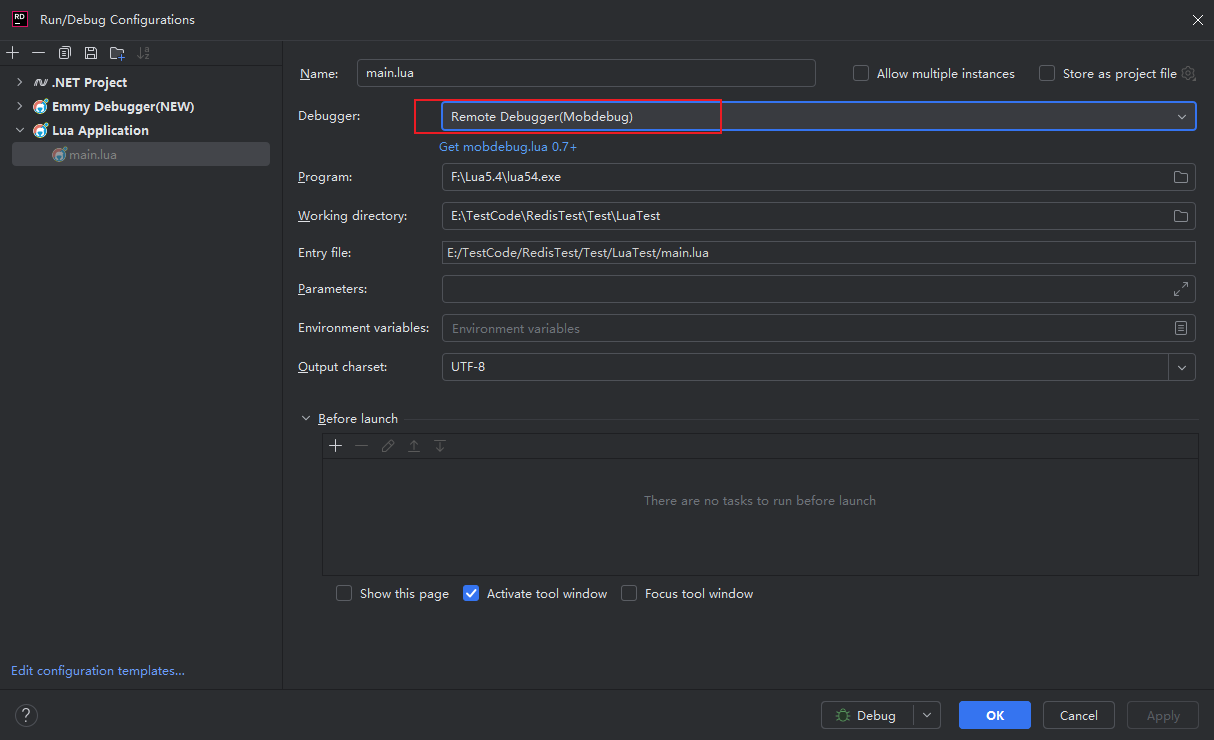
Task: Open Environment variables editor dialog
Action: click(1181, 328)
